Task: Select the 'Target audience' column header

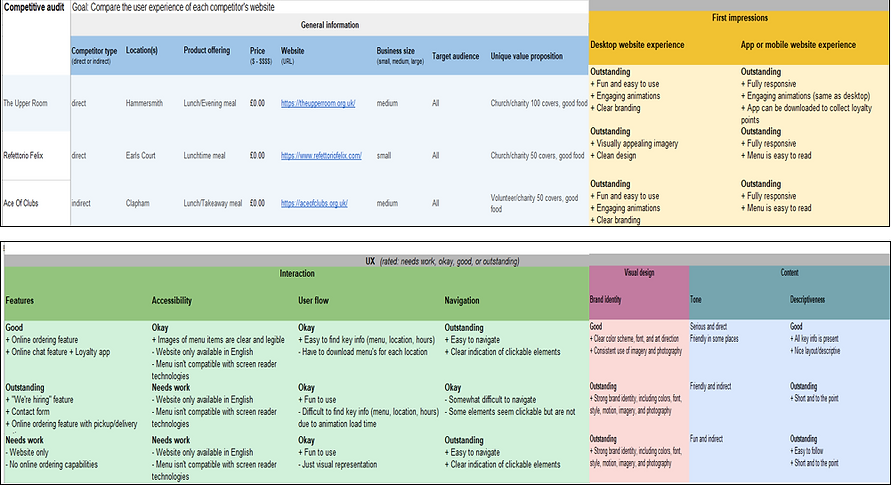Action: click(456, 56)
